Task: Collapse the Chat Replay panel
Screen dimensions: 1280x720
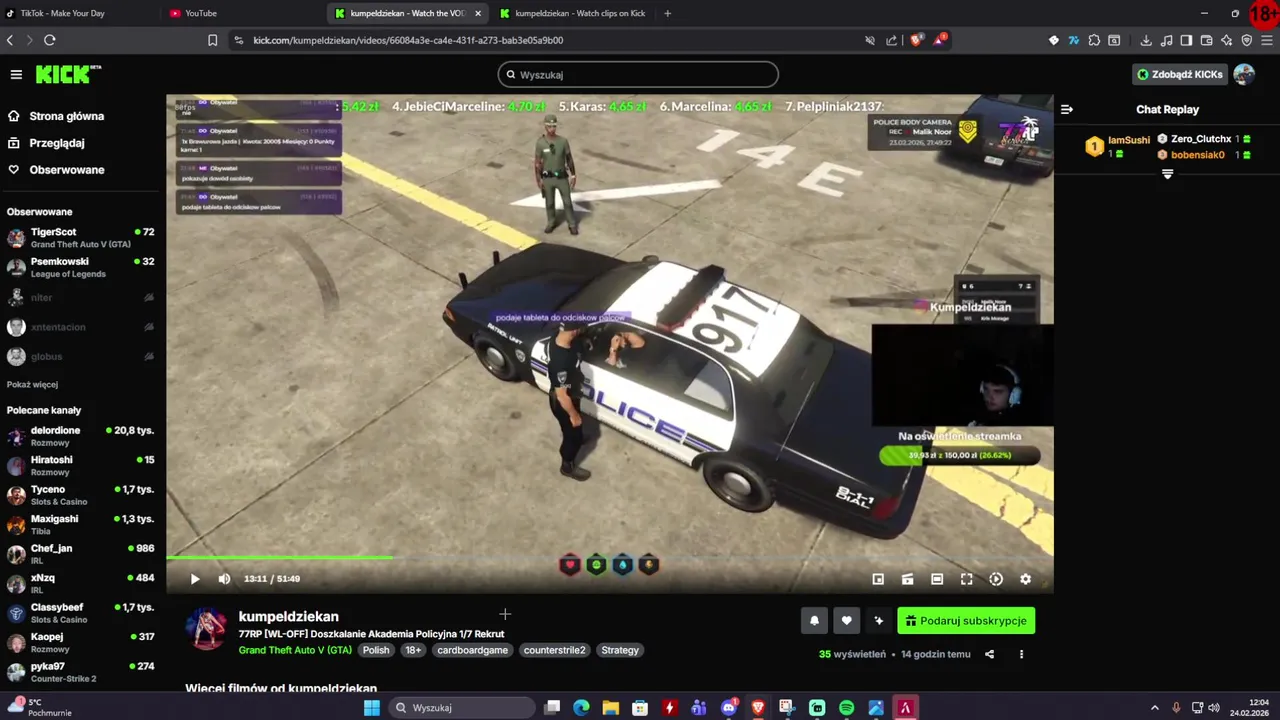Action: coord(1067,110)
